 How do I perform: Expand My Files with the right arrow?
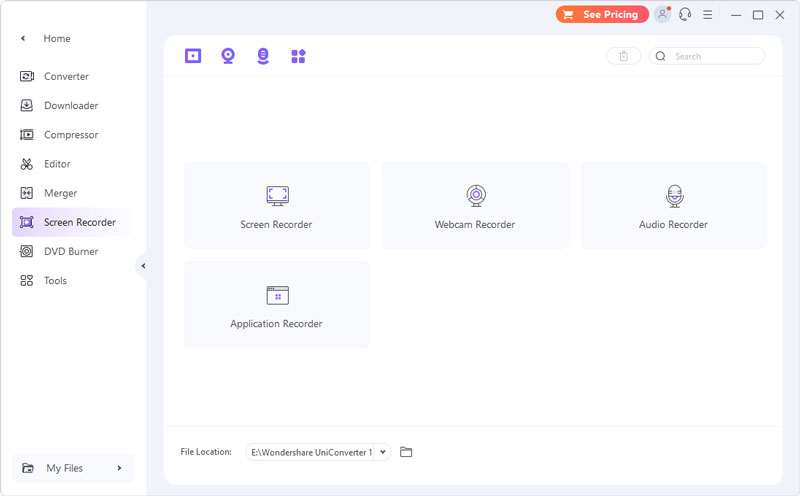click(119, 468)
